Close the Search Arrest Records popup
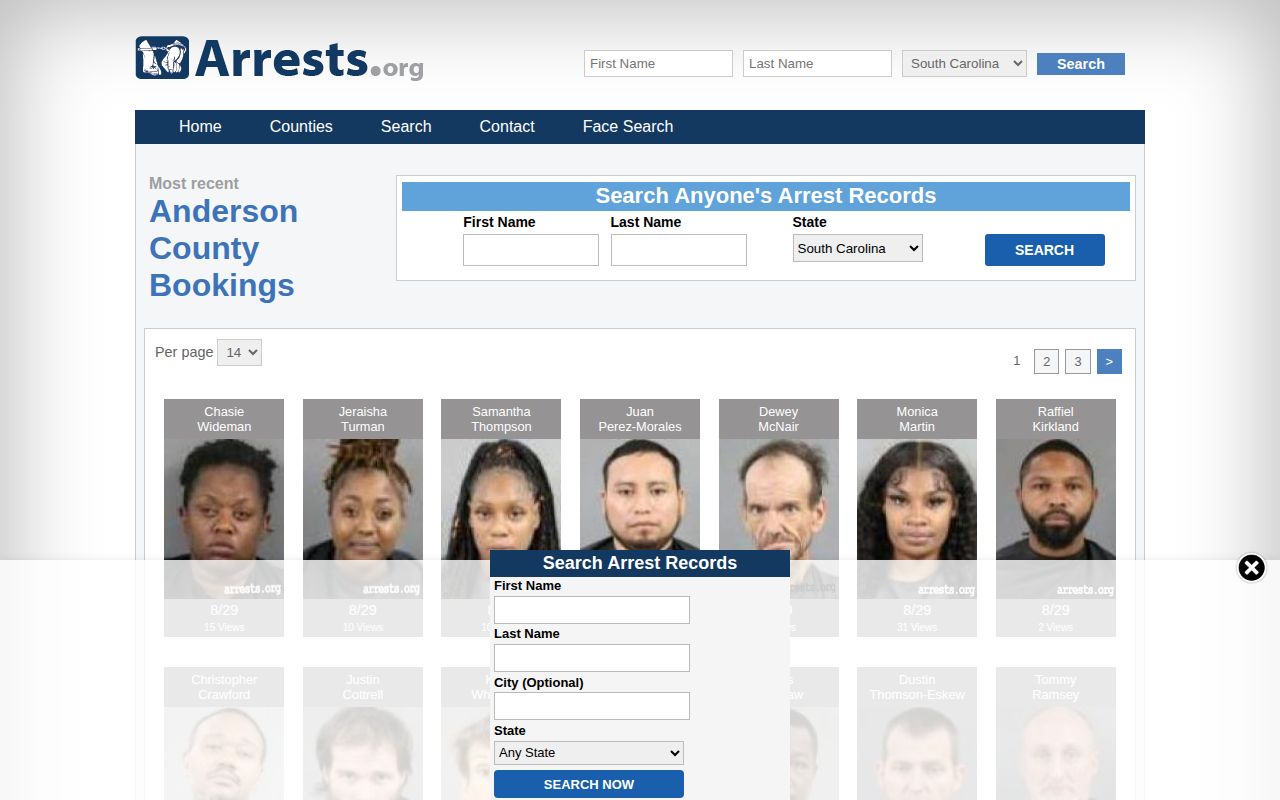The image size is (1280, 800). pyautogui.click(x=1251, y=568)
